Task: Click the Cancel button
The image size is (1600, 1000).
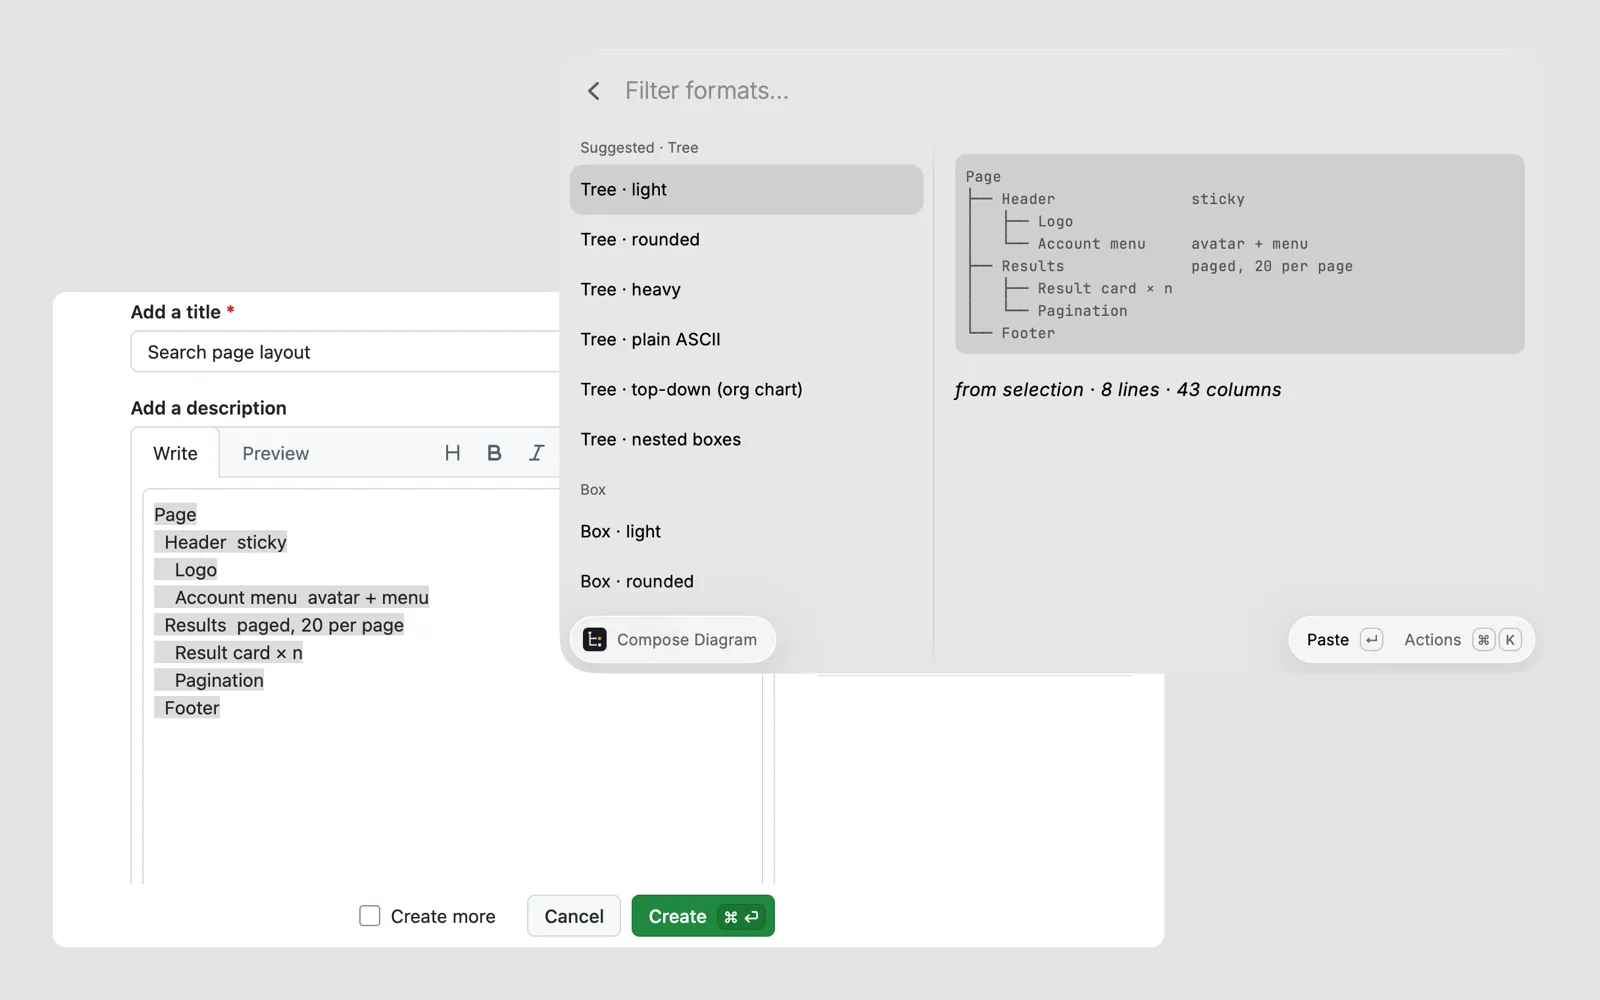Action: (x=574, y=916)
